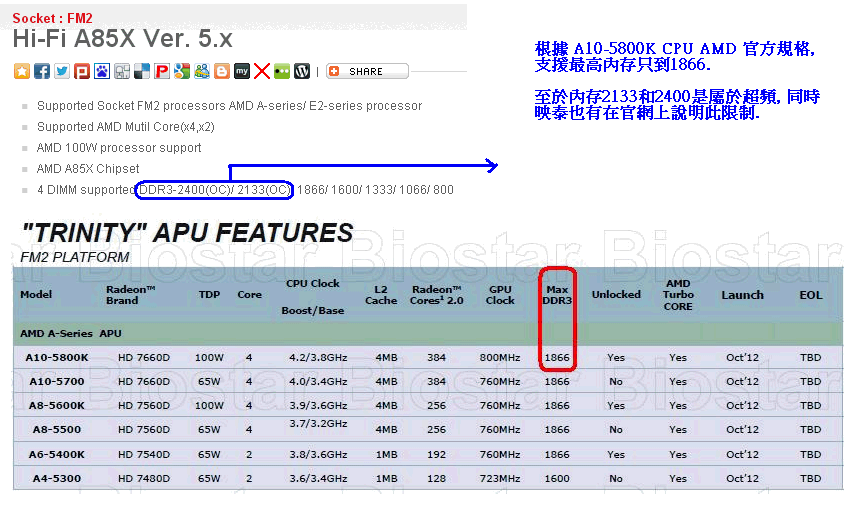Share to WordPress with the W icon
This screenshot has width=847, height=510.
[301, 71]
